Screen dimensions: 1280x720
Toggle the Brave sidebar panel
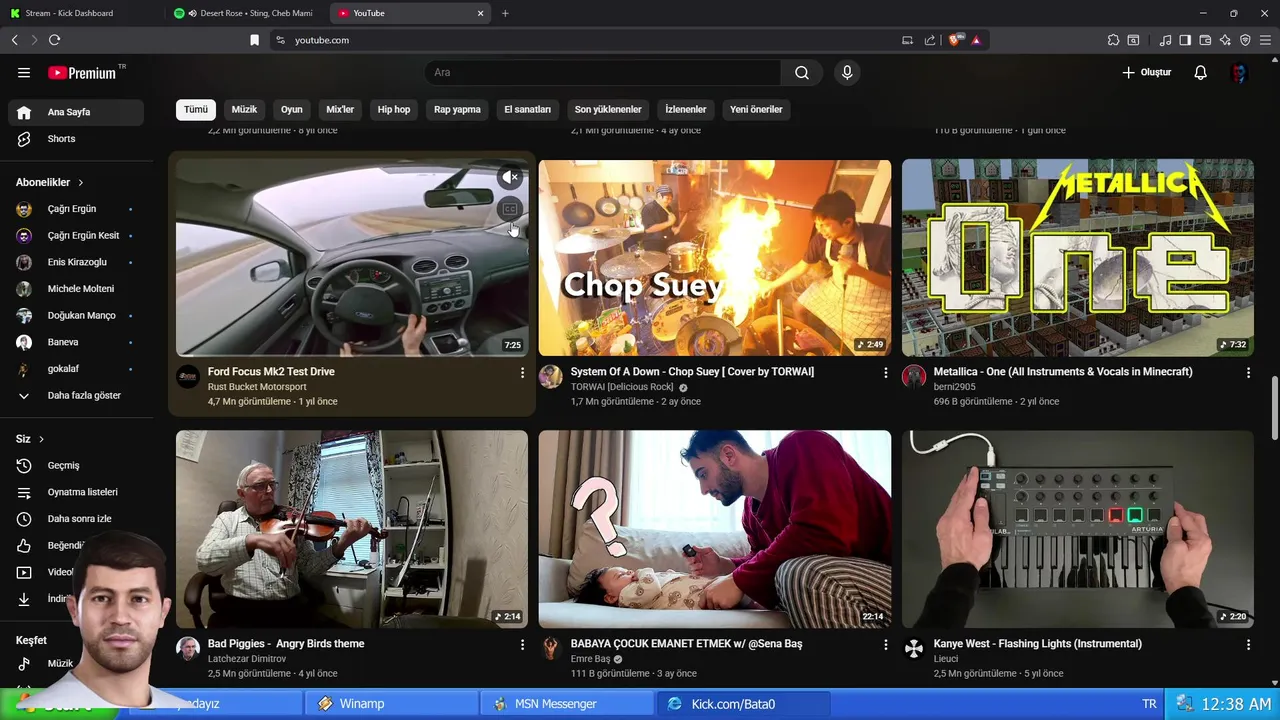(1185, 40)
